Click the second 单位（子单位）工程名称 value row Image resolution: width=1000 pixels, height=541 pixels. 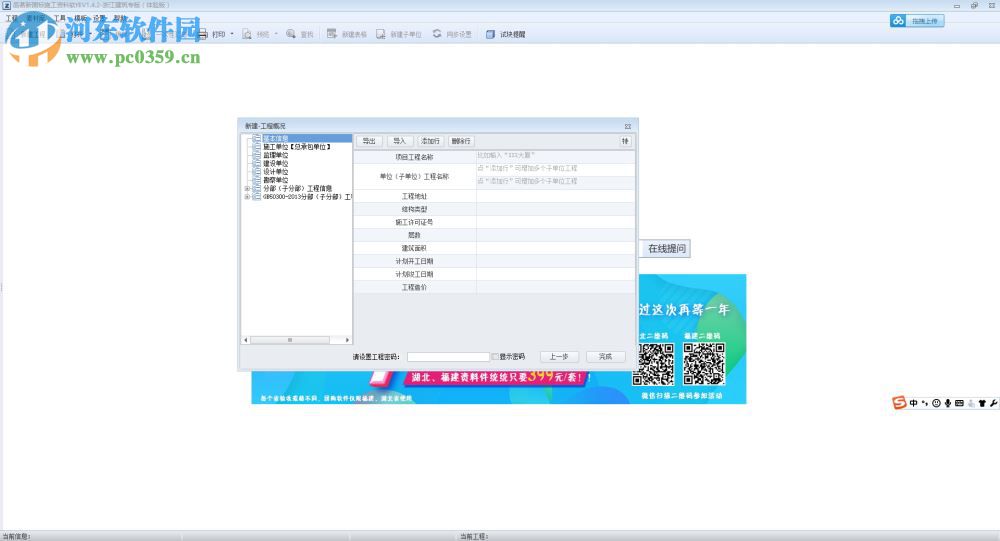(555, 182)
